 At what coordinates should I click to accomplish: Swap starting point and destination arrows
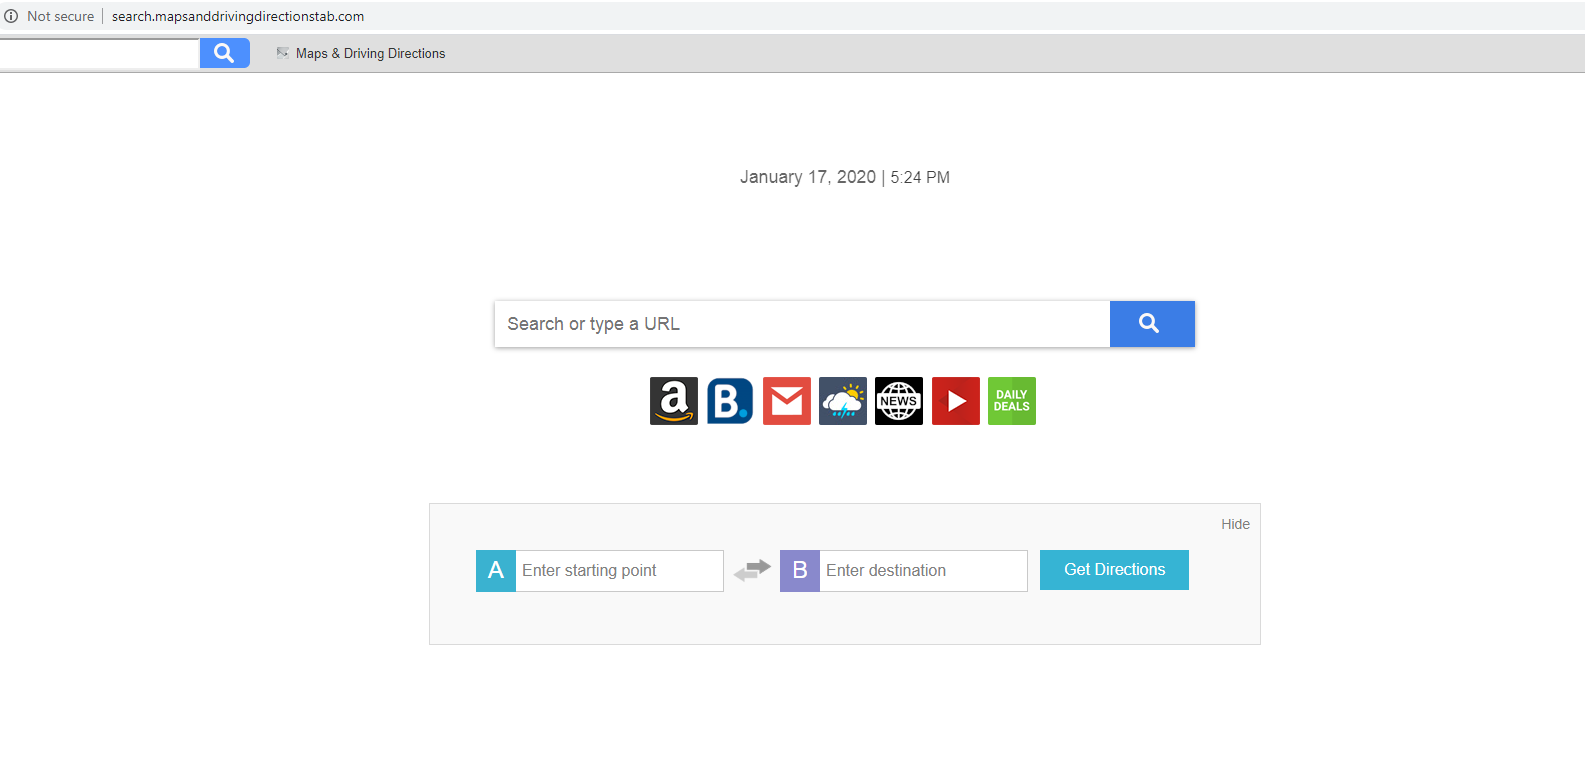pos(752,570)
